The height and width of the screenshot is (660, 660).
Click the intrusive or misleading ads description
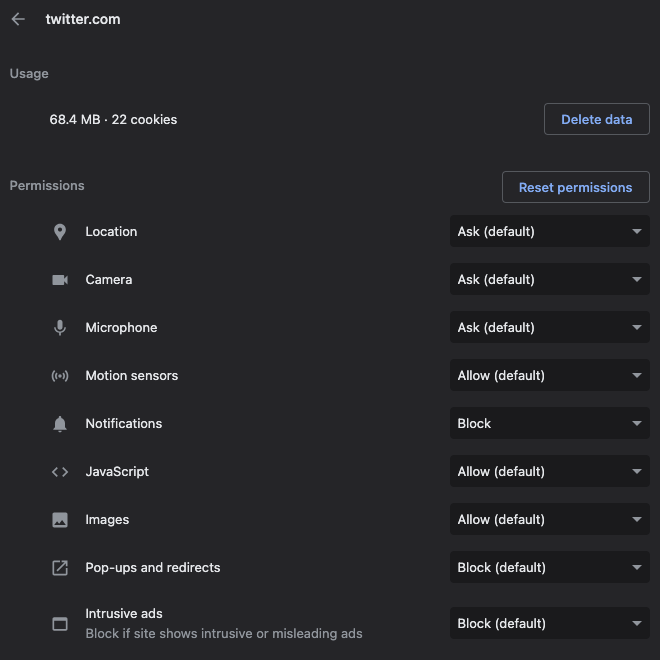click(224, 633)
